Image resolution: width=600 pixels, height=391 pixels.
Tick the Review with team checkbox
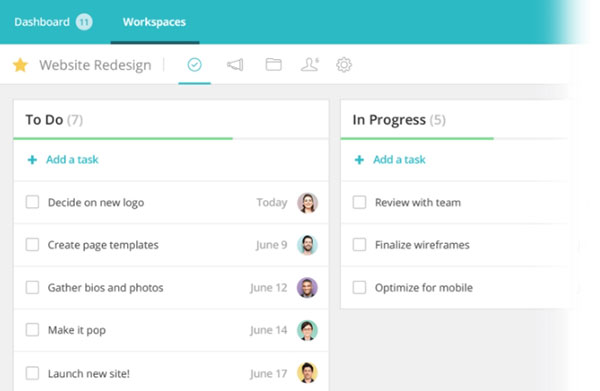[x=359, y=202]
